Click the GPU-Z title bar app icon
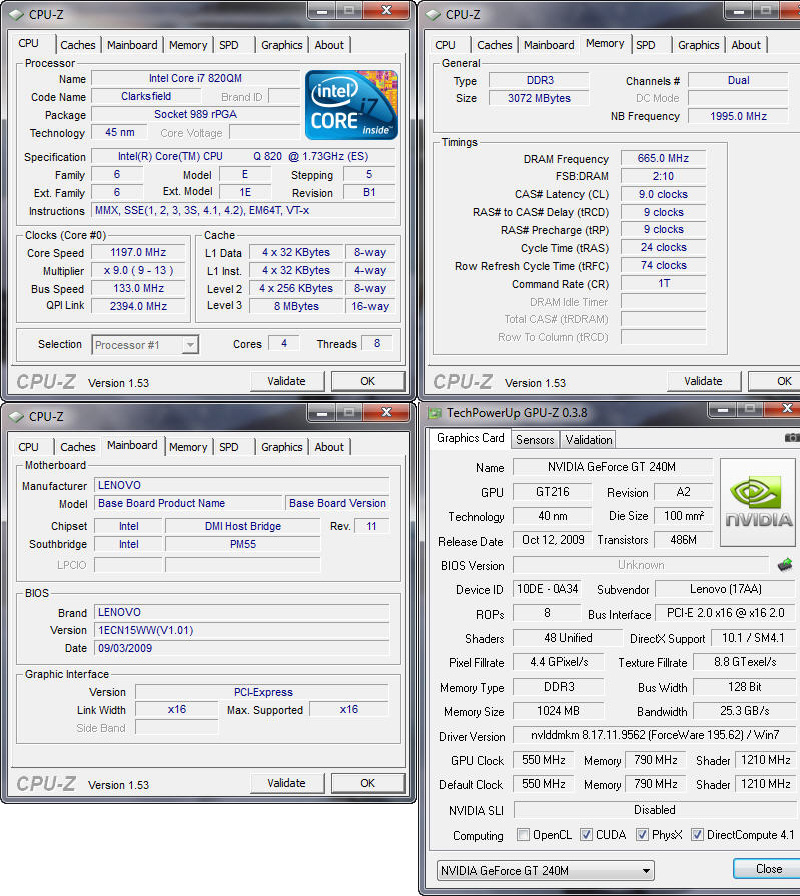Image resolution: width=800 pixels, height=896 pixels. (435, 413)
